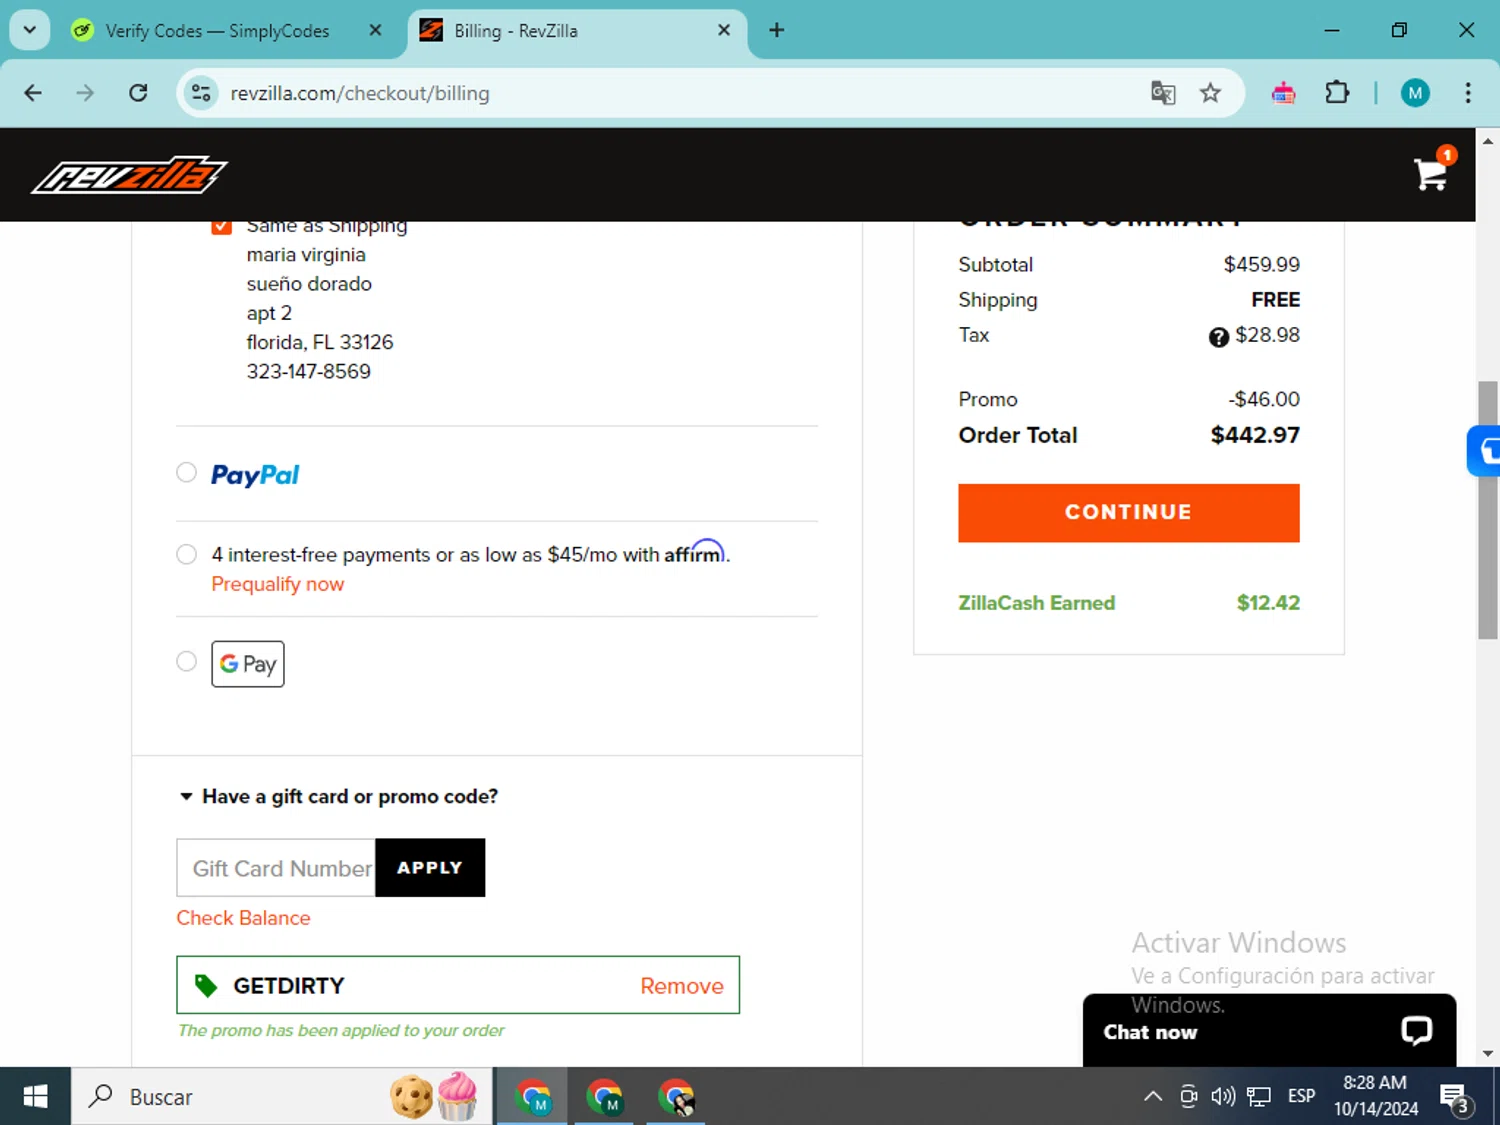Click the taskbar clock and date

[x=1375, y=1096]
